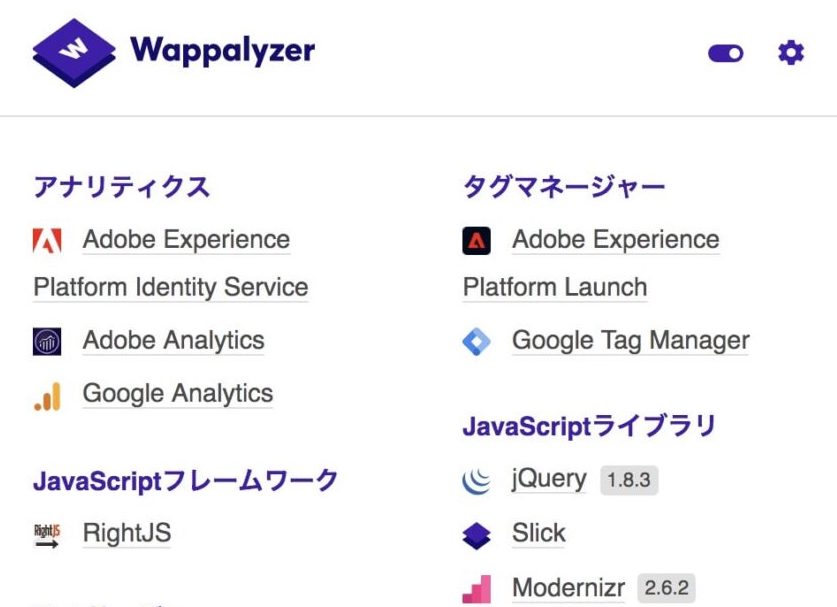Open the Slick technology link
837x607 pixels.
coord(539,533)
